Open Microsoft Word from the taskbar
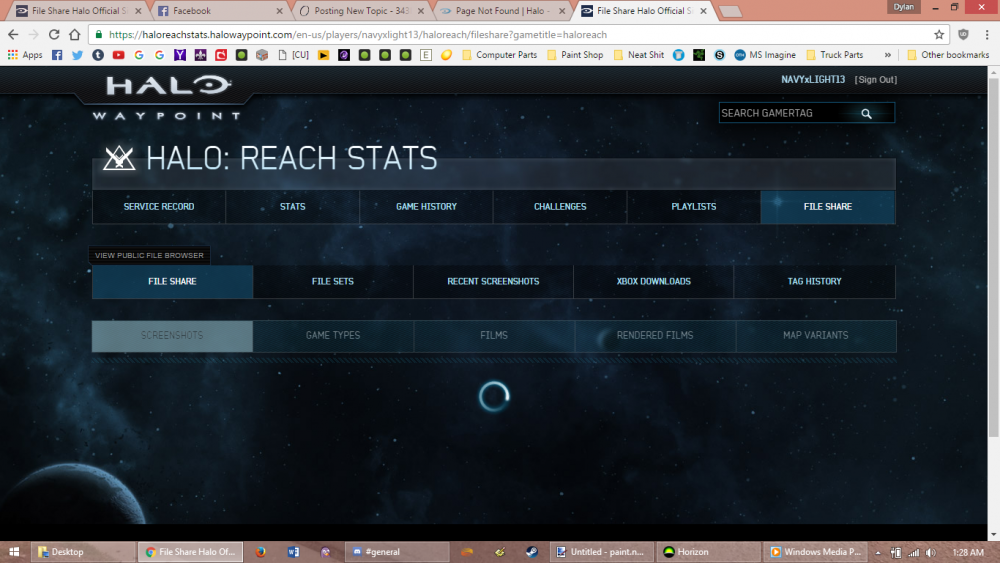 [x=293, y=552]
